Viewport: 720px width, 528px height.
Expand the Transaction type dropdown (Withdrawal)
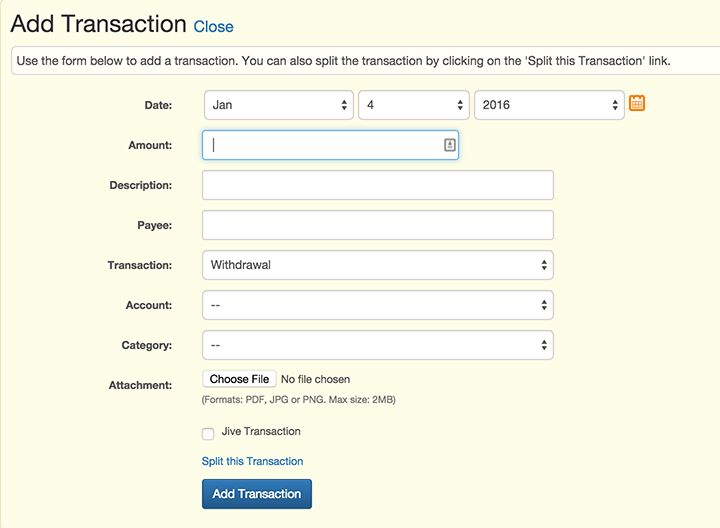tap(378, 265)
